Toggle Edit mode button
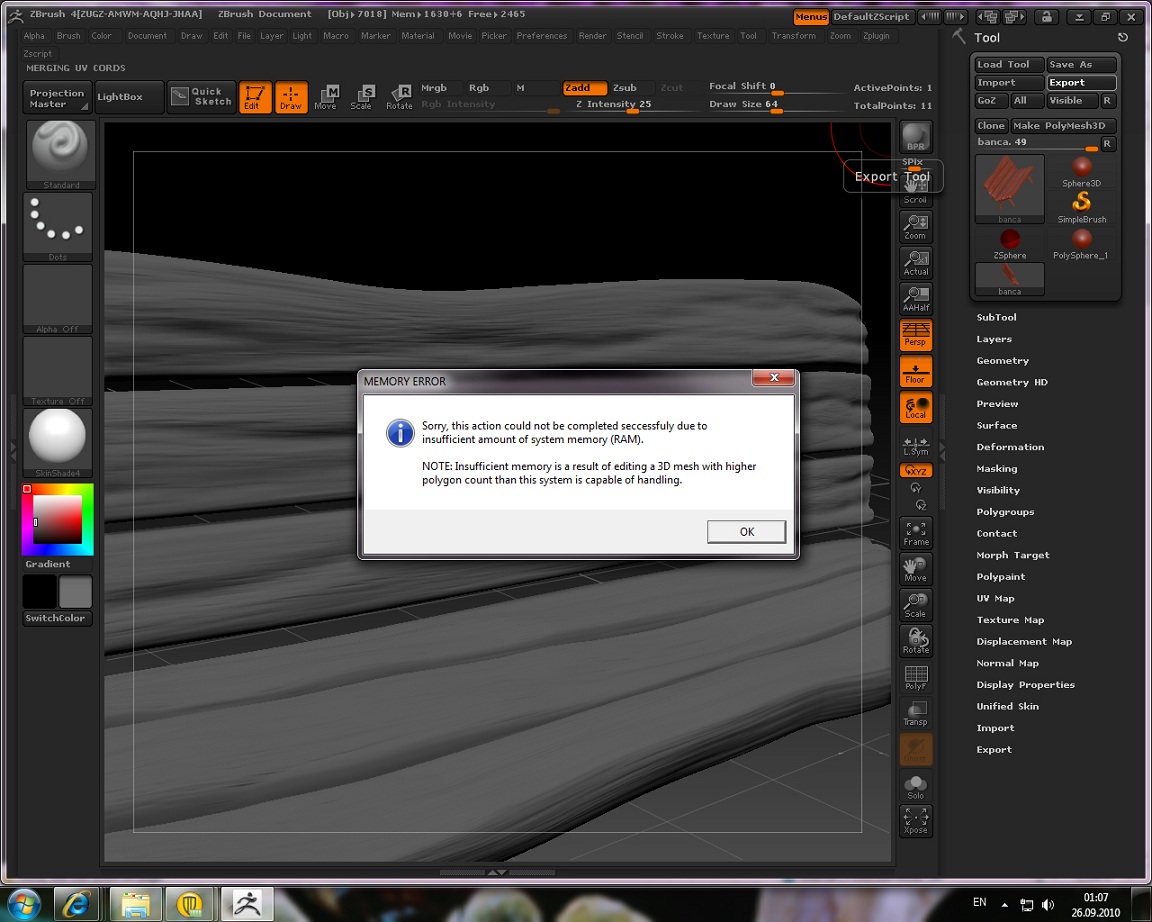Image resolution: width=1152 pixels, height=922 pixels. click(255, 97)
